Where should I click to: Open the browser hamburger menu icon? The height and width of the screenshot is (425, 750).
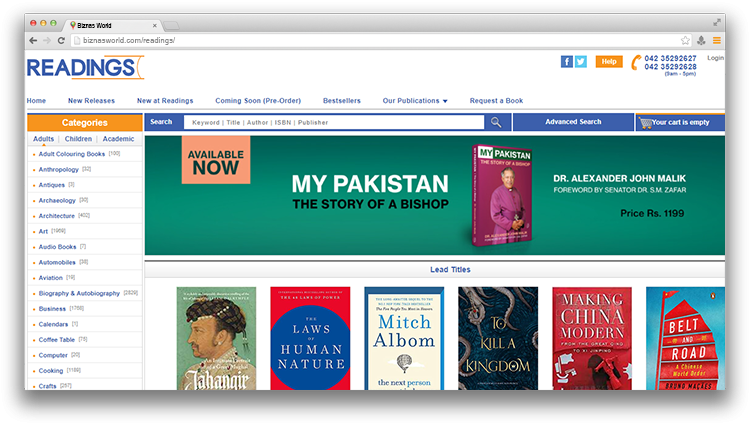point(716,40)
